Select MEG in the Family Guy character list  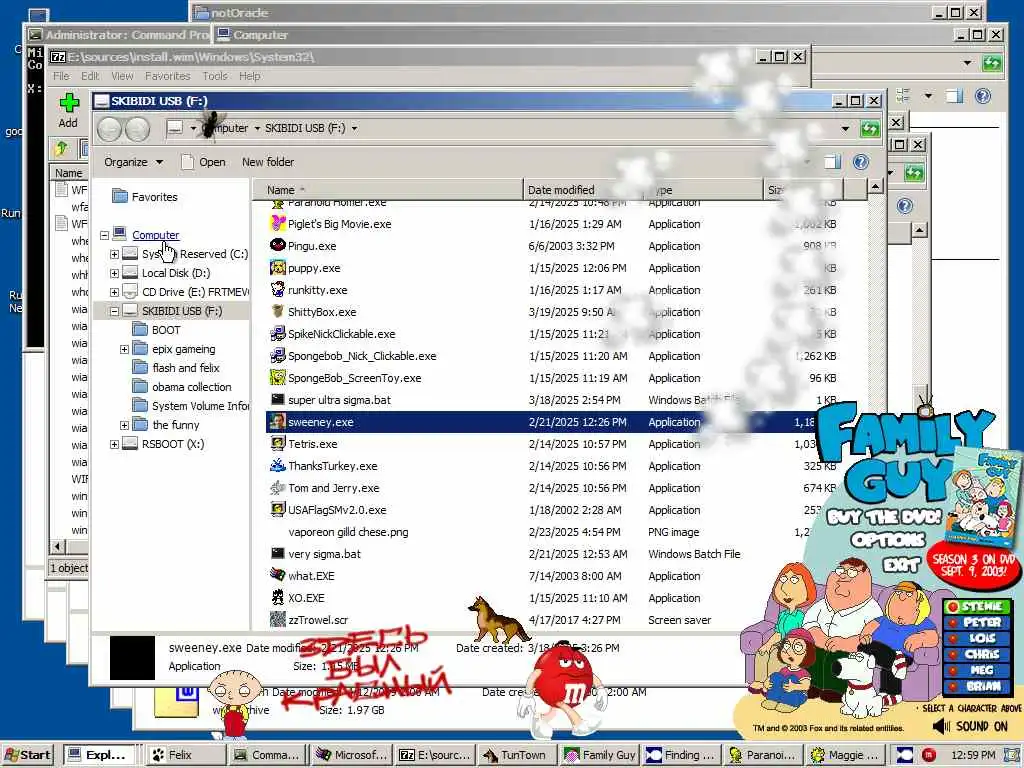pos(978,670)
